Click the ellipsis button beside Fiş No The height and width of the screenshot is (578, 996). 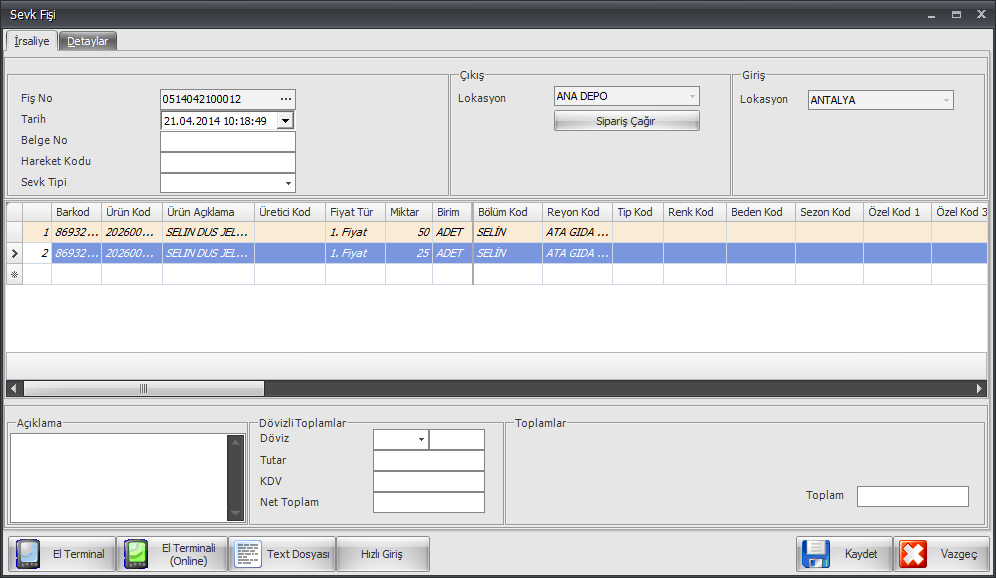click(x=286, y=99)
